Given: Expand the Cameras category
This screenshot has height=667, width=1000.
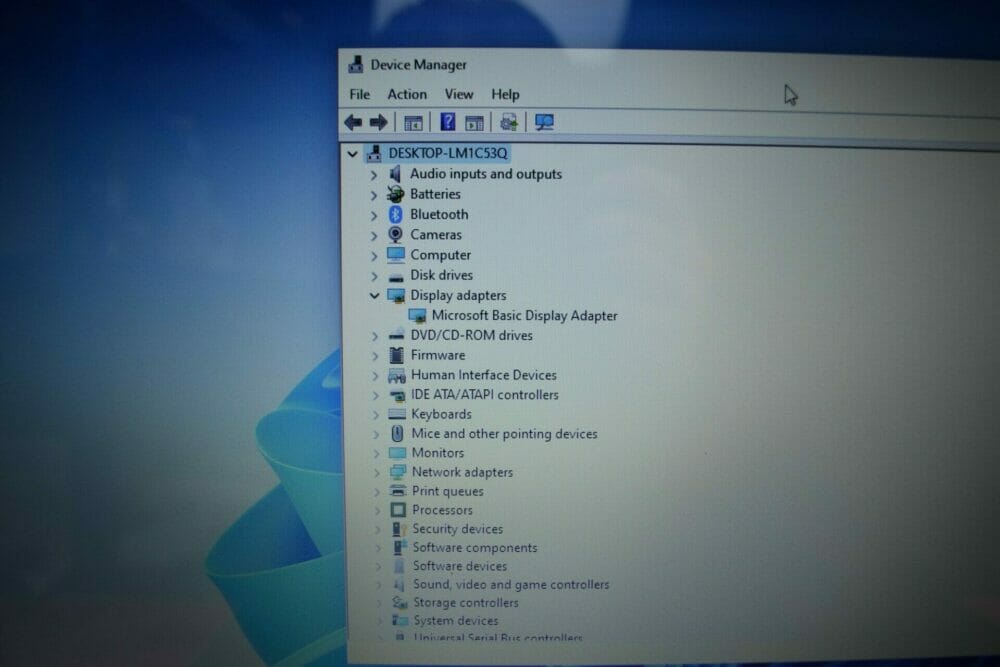Looking at the screenshot, I should coord(374,236).
